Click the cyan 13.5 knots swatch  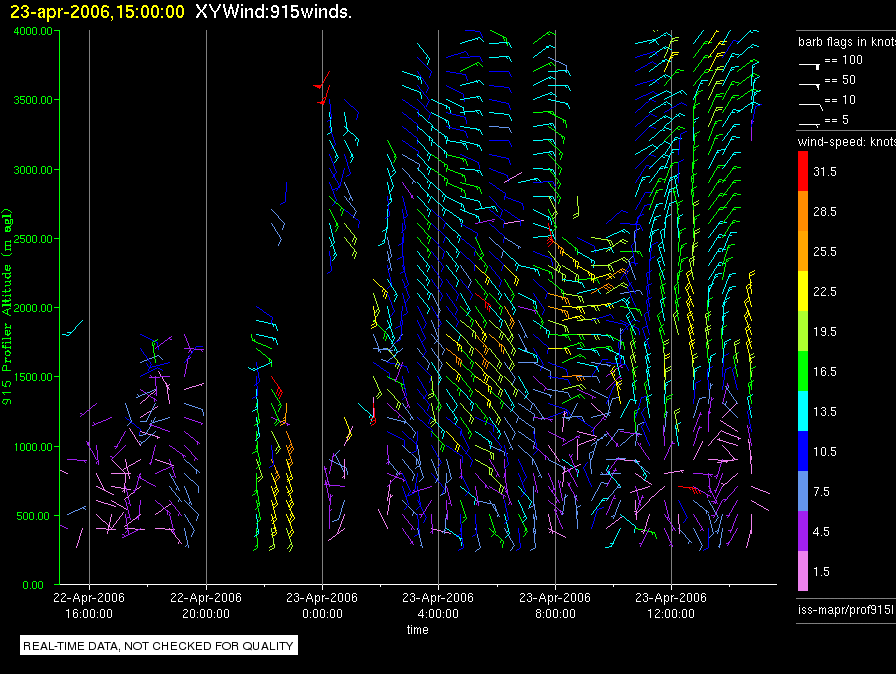tap(803, 411)
